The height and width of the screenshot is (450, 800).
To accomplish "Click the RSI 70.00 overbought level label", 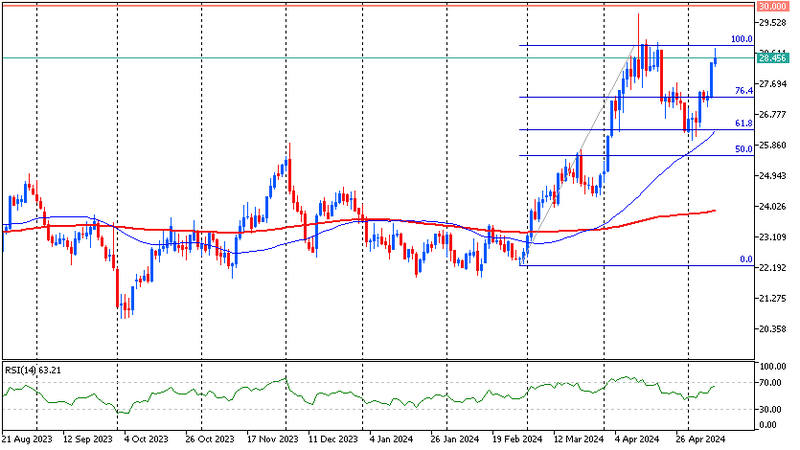I will (770, 383).
